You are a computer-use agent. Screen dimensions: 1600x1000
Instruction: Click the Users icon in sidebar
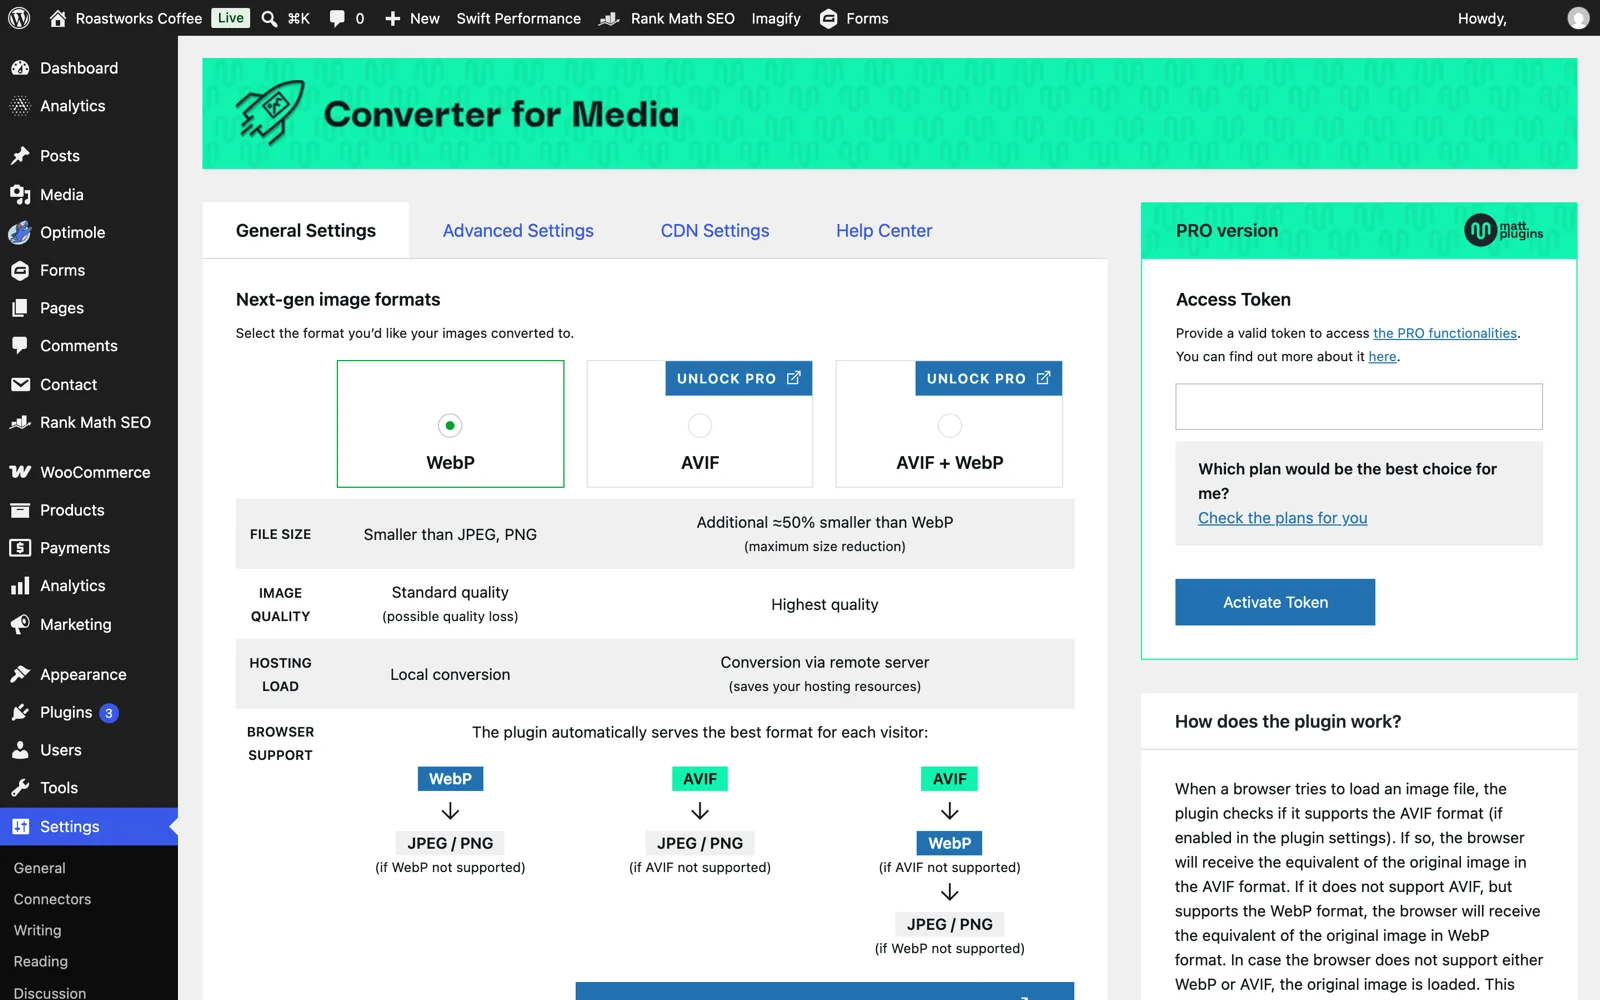20,750
